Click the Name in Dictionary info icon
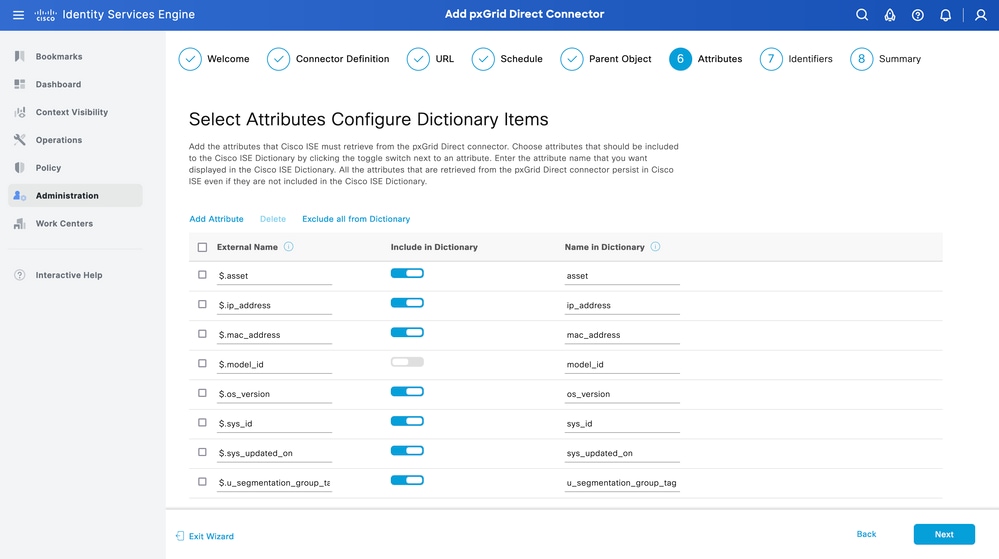 [655, 247]
